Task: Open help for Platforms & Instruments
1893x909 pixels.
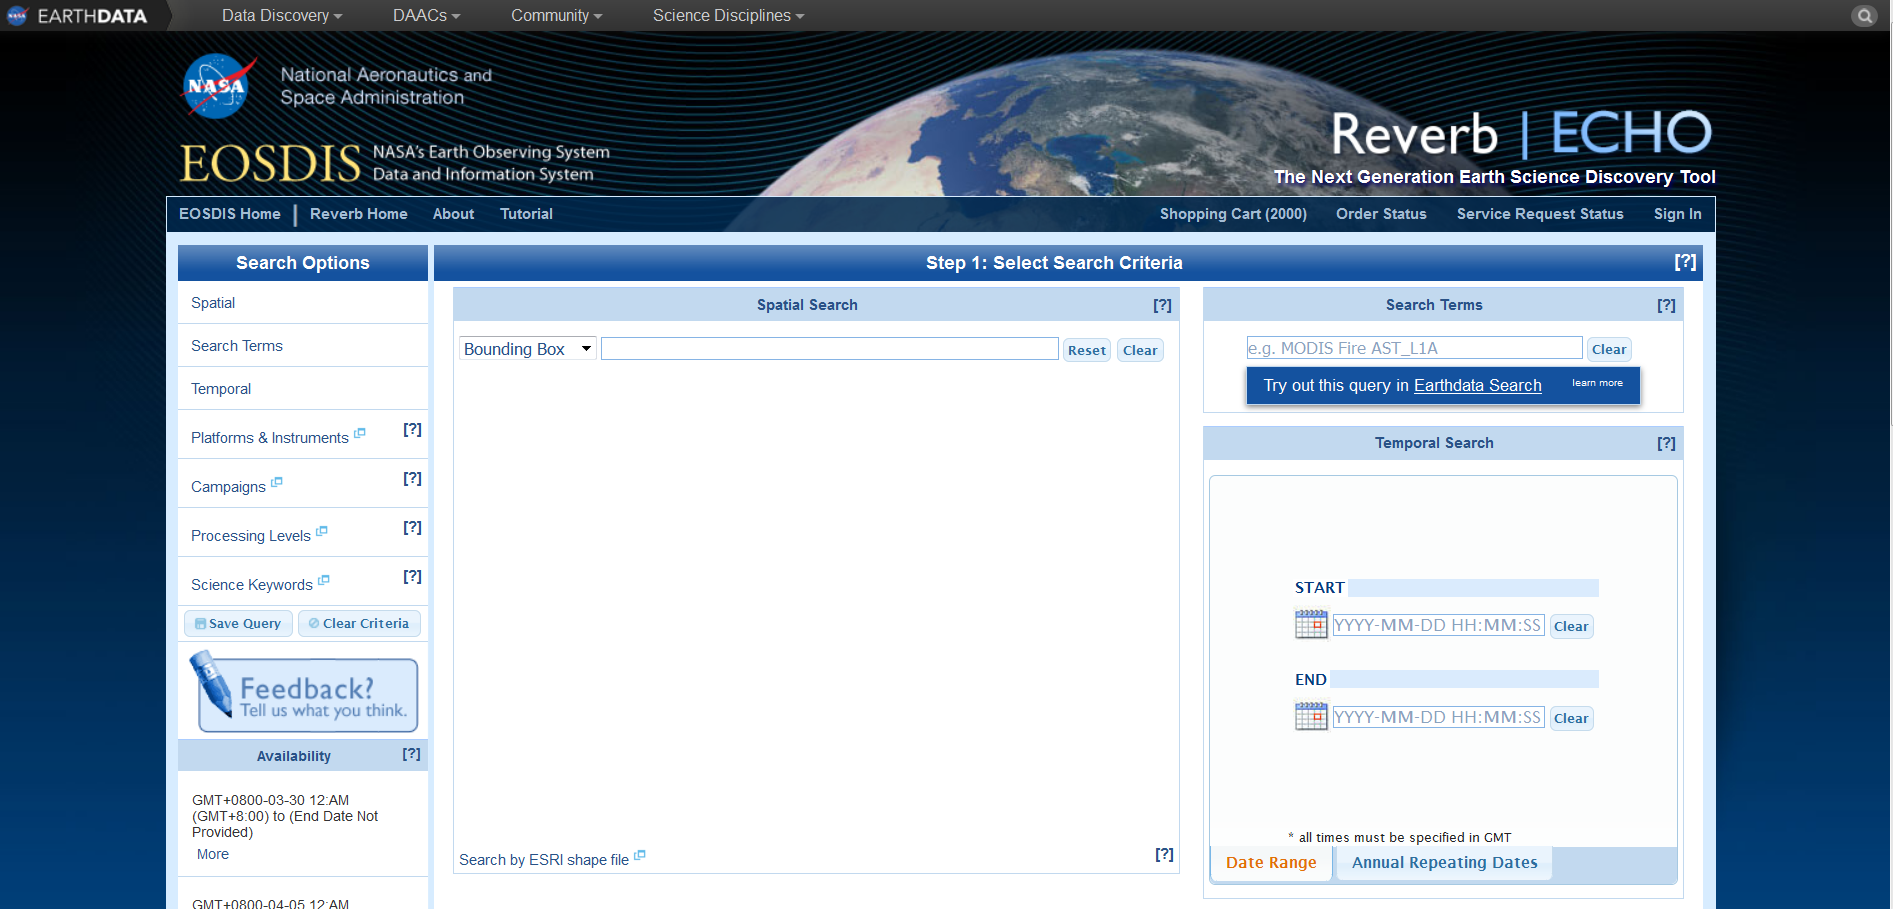Action: click(x=412, y=429)
